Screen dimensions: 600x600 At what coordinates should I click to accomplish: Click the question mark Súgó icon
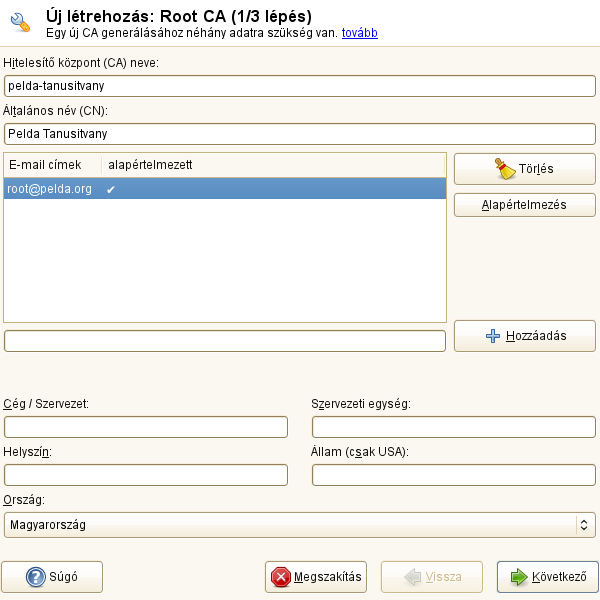tap(36, 577)
